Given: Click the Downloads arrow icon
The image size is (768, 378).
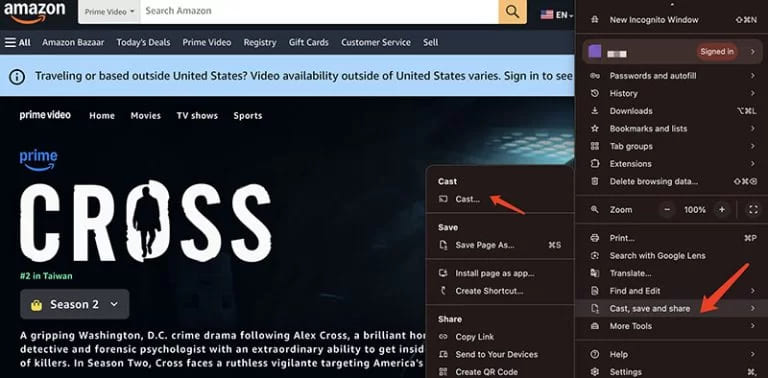Looking at the screenshot, I should pyautogui.click(x=595, y=111).
